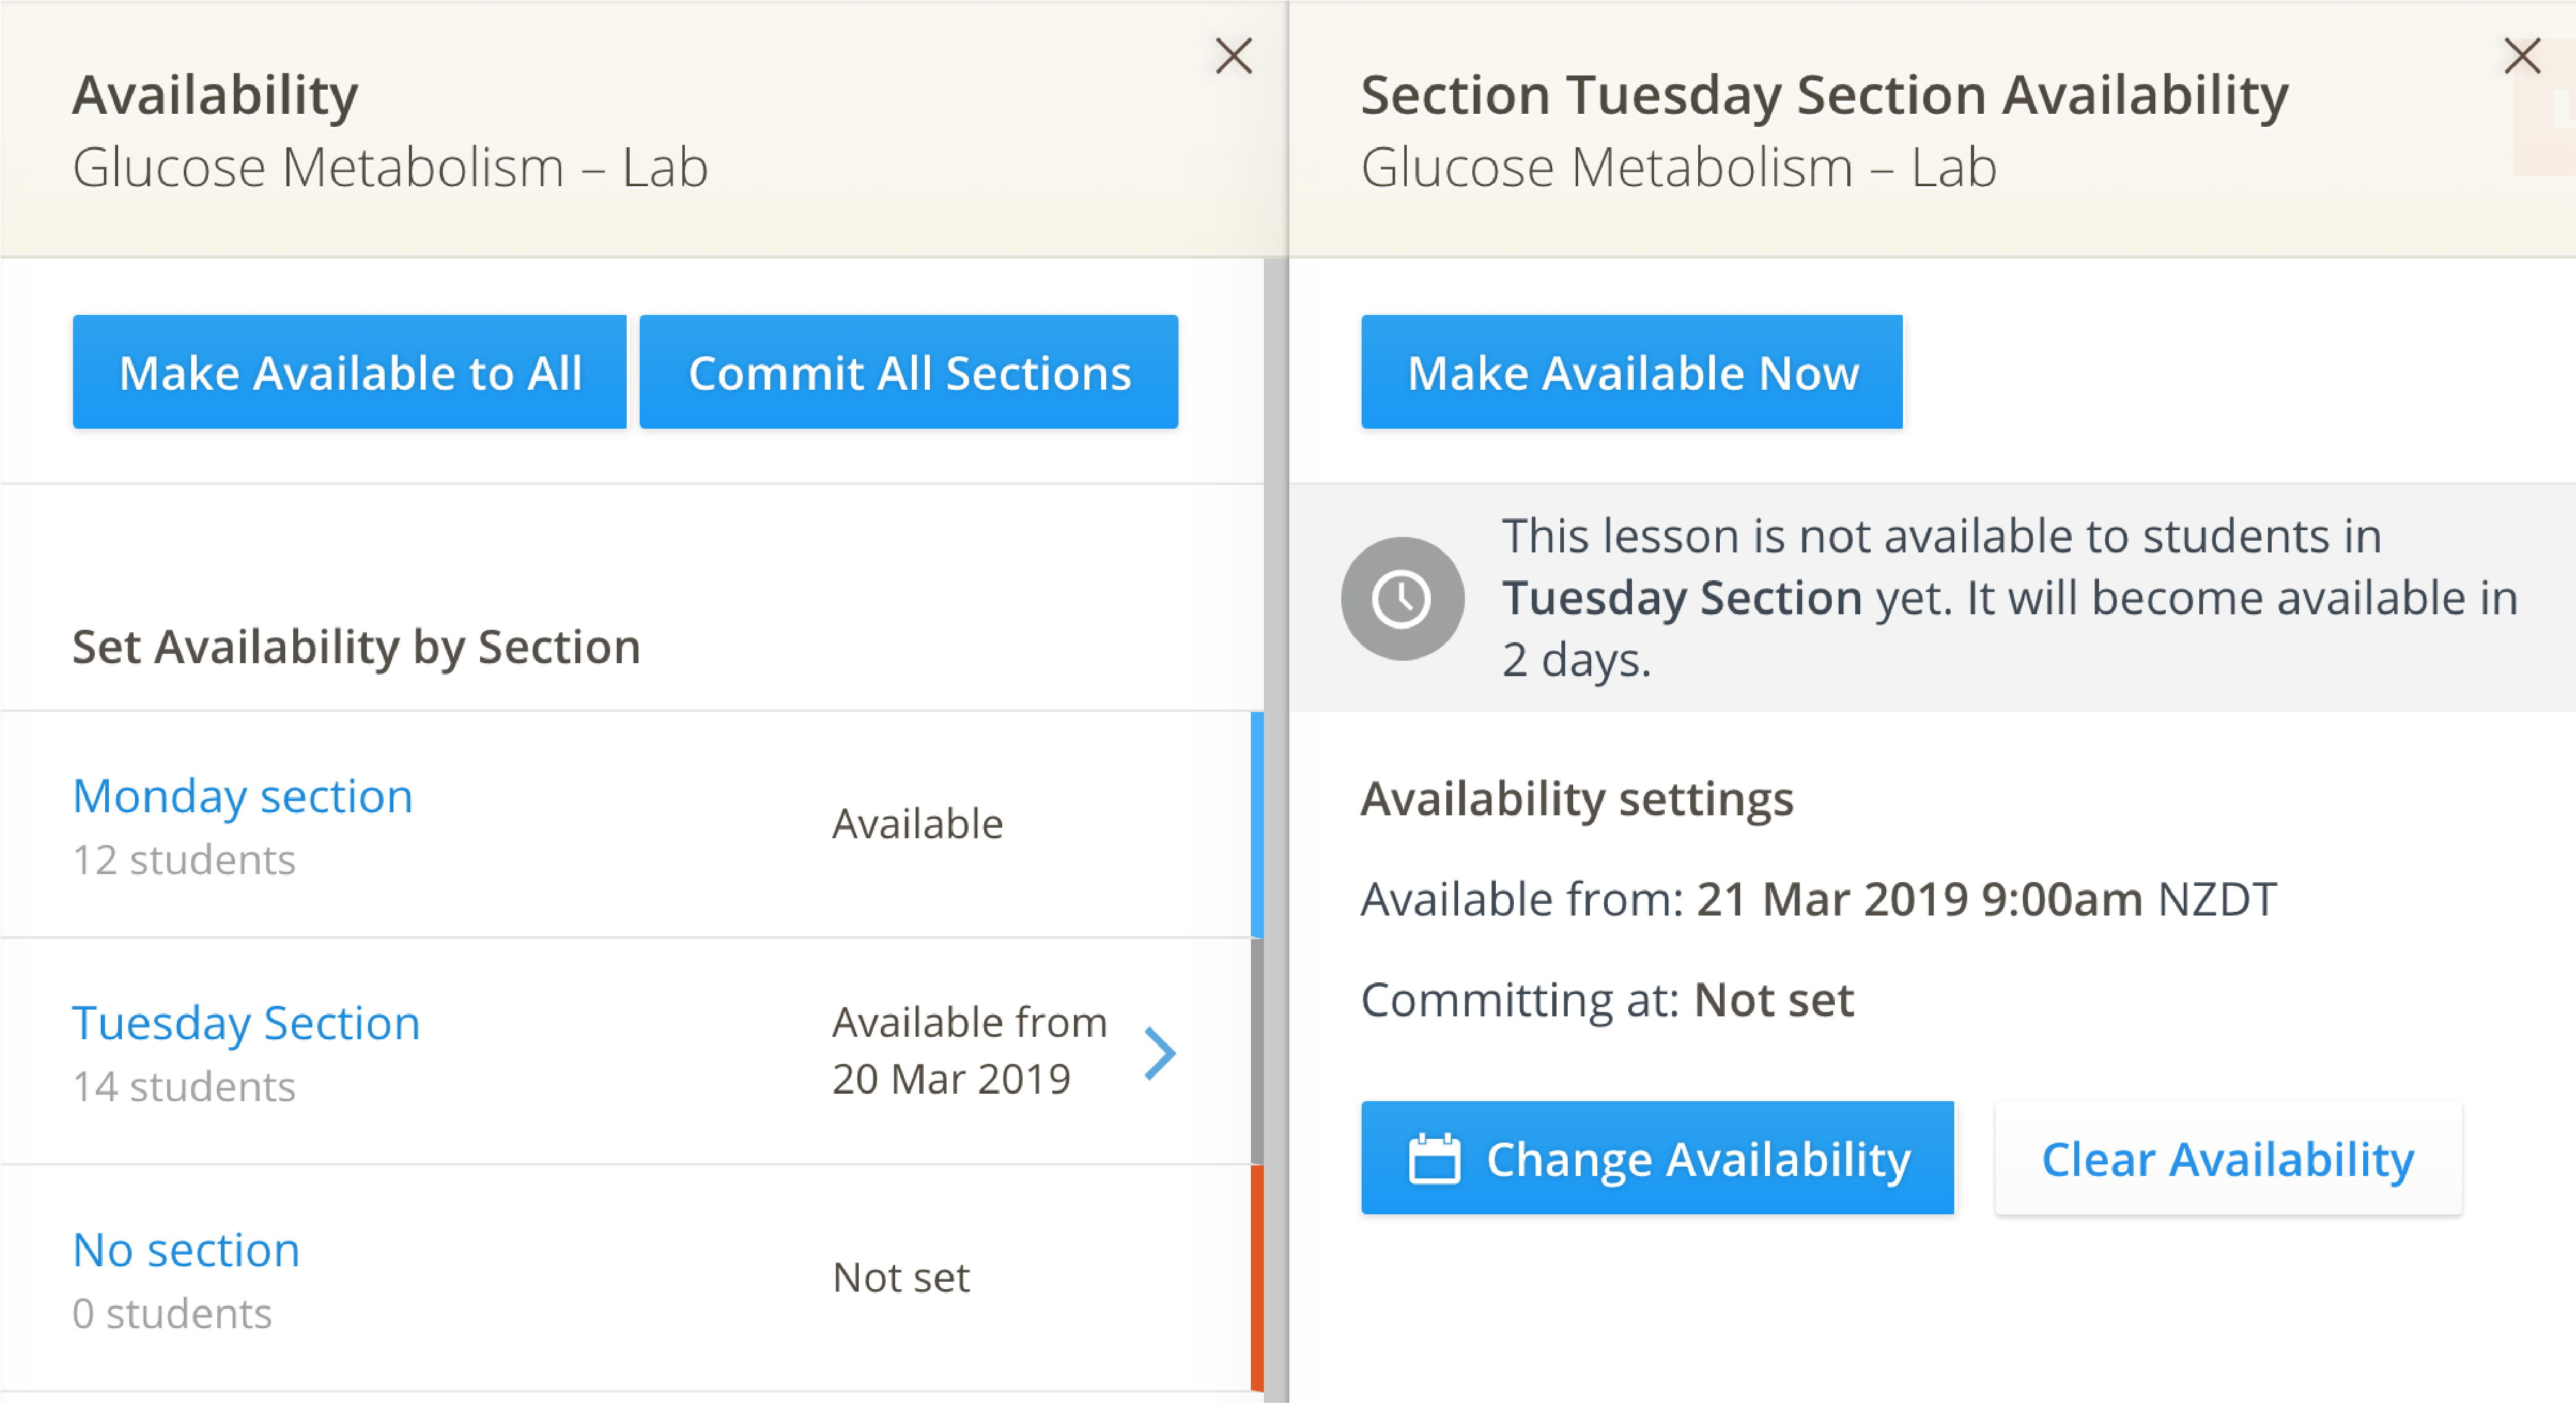2576x1403 pixels.
Task: Click the Available from 21 Mar 2019 date text
Action: [1918, 899]
